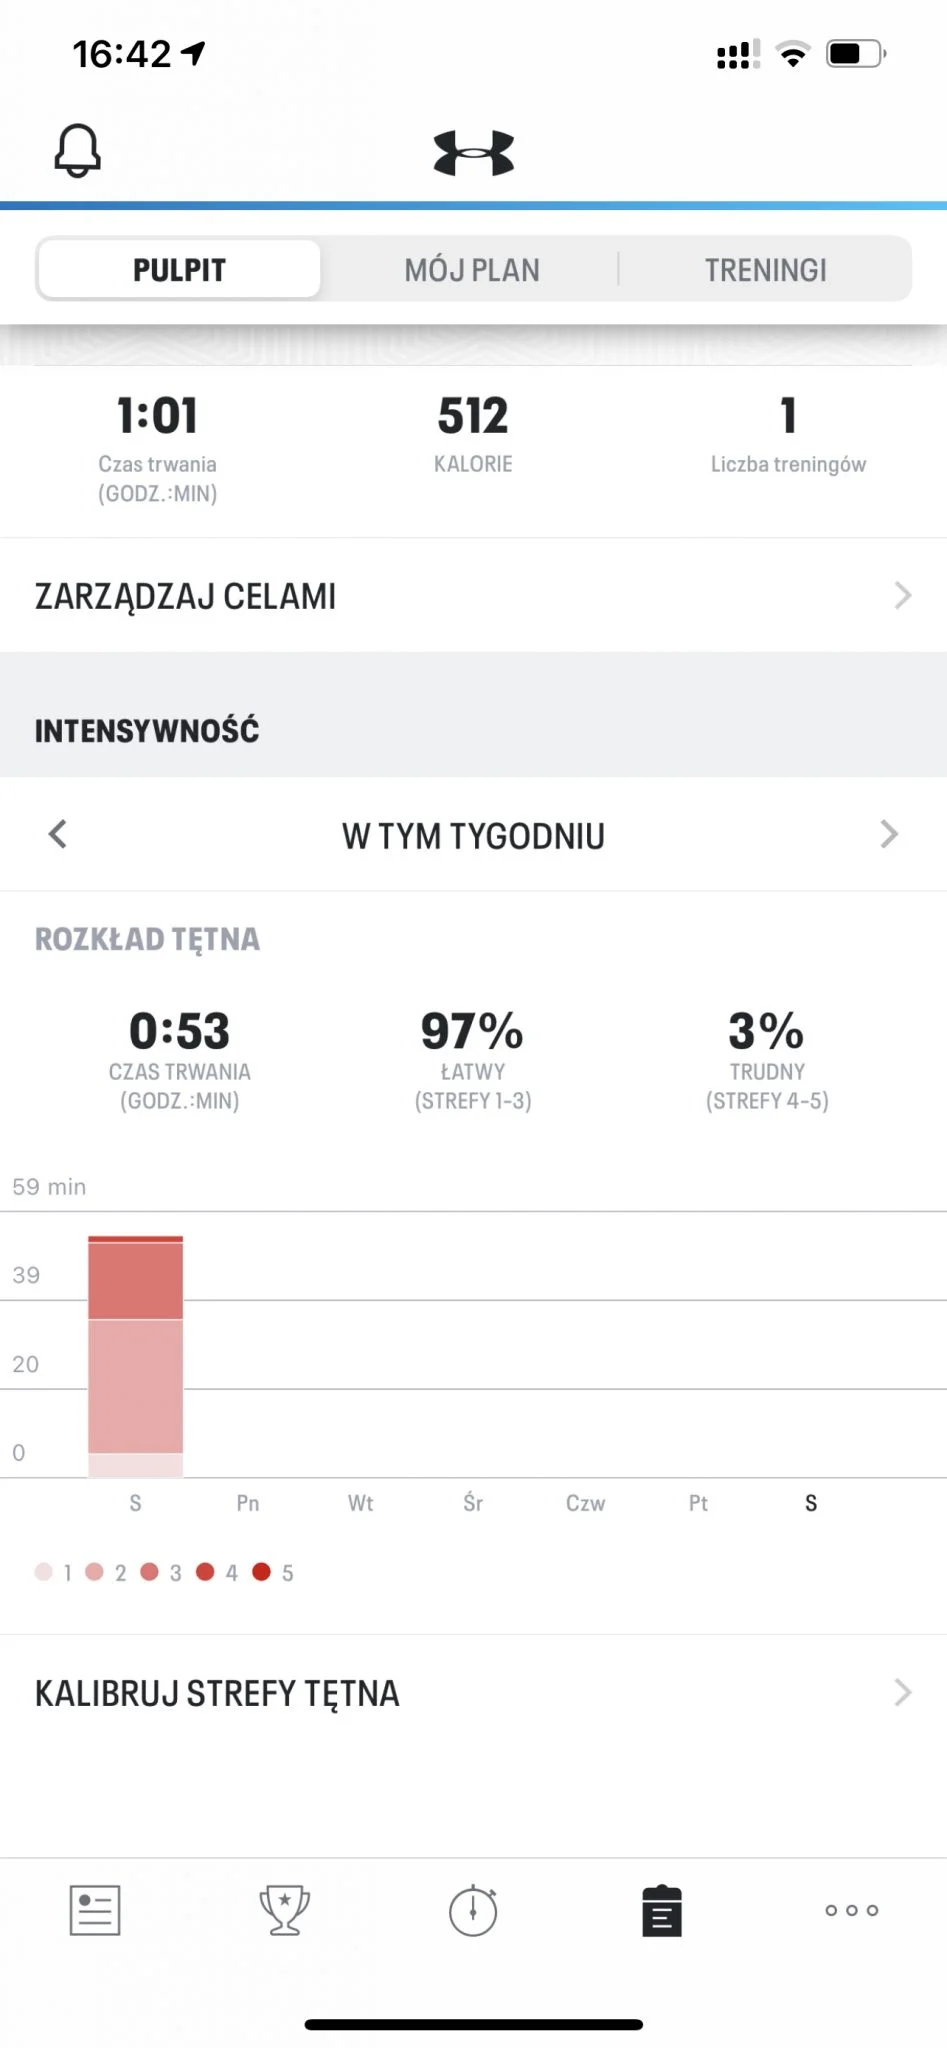This screenshot has width=947, height=2048.
Task: Open the TRENINGI tab
Action: tap(765, 269)
